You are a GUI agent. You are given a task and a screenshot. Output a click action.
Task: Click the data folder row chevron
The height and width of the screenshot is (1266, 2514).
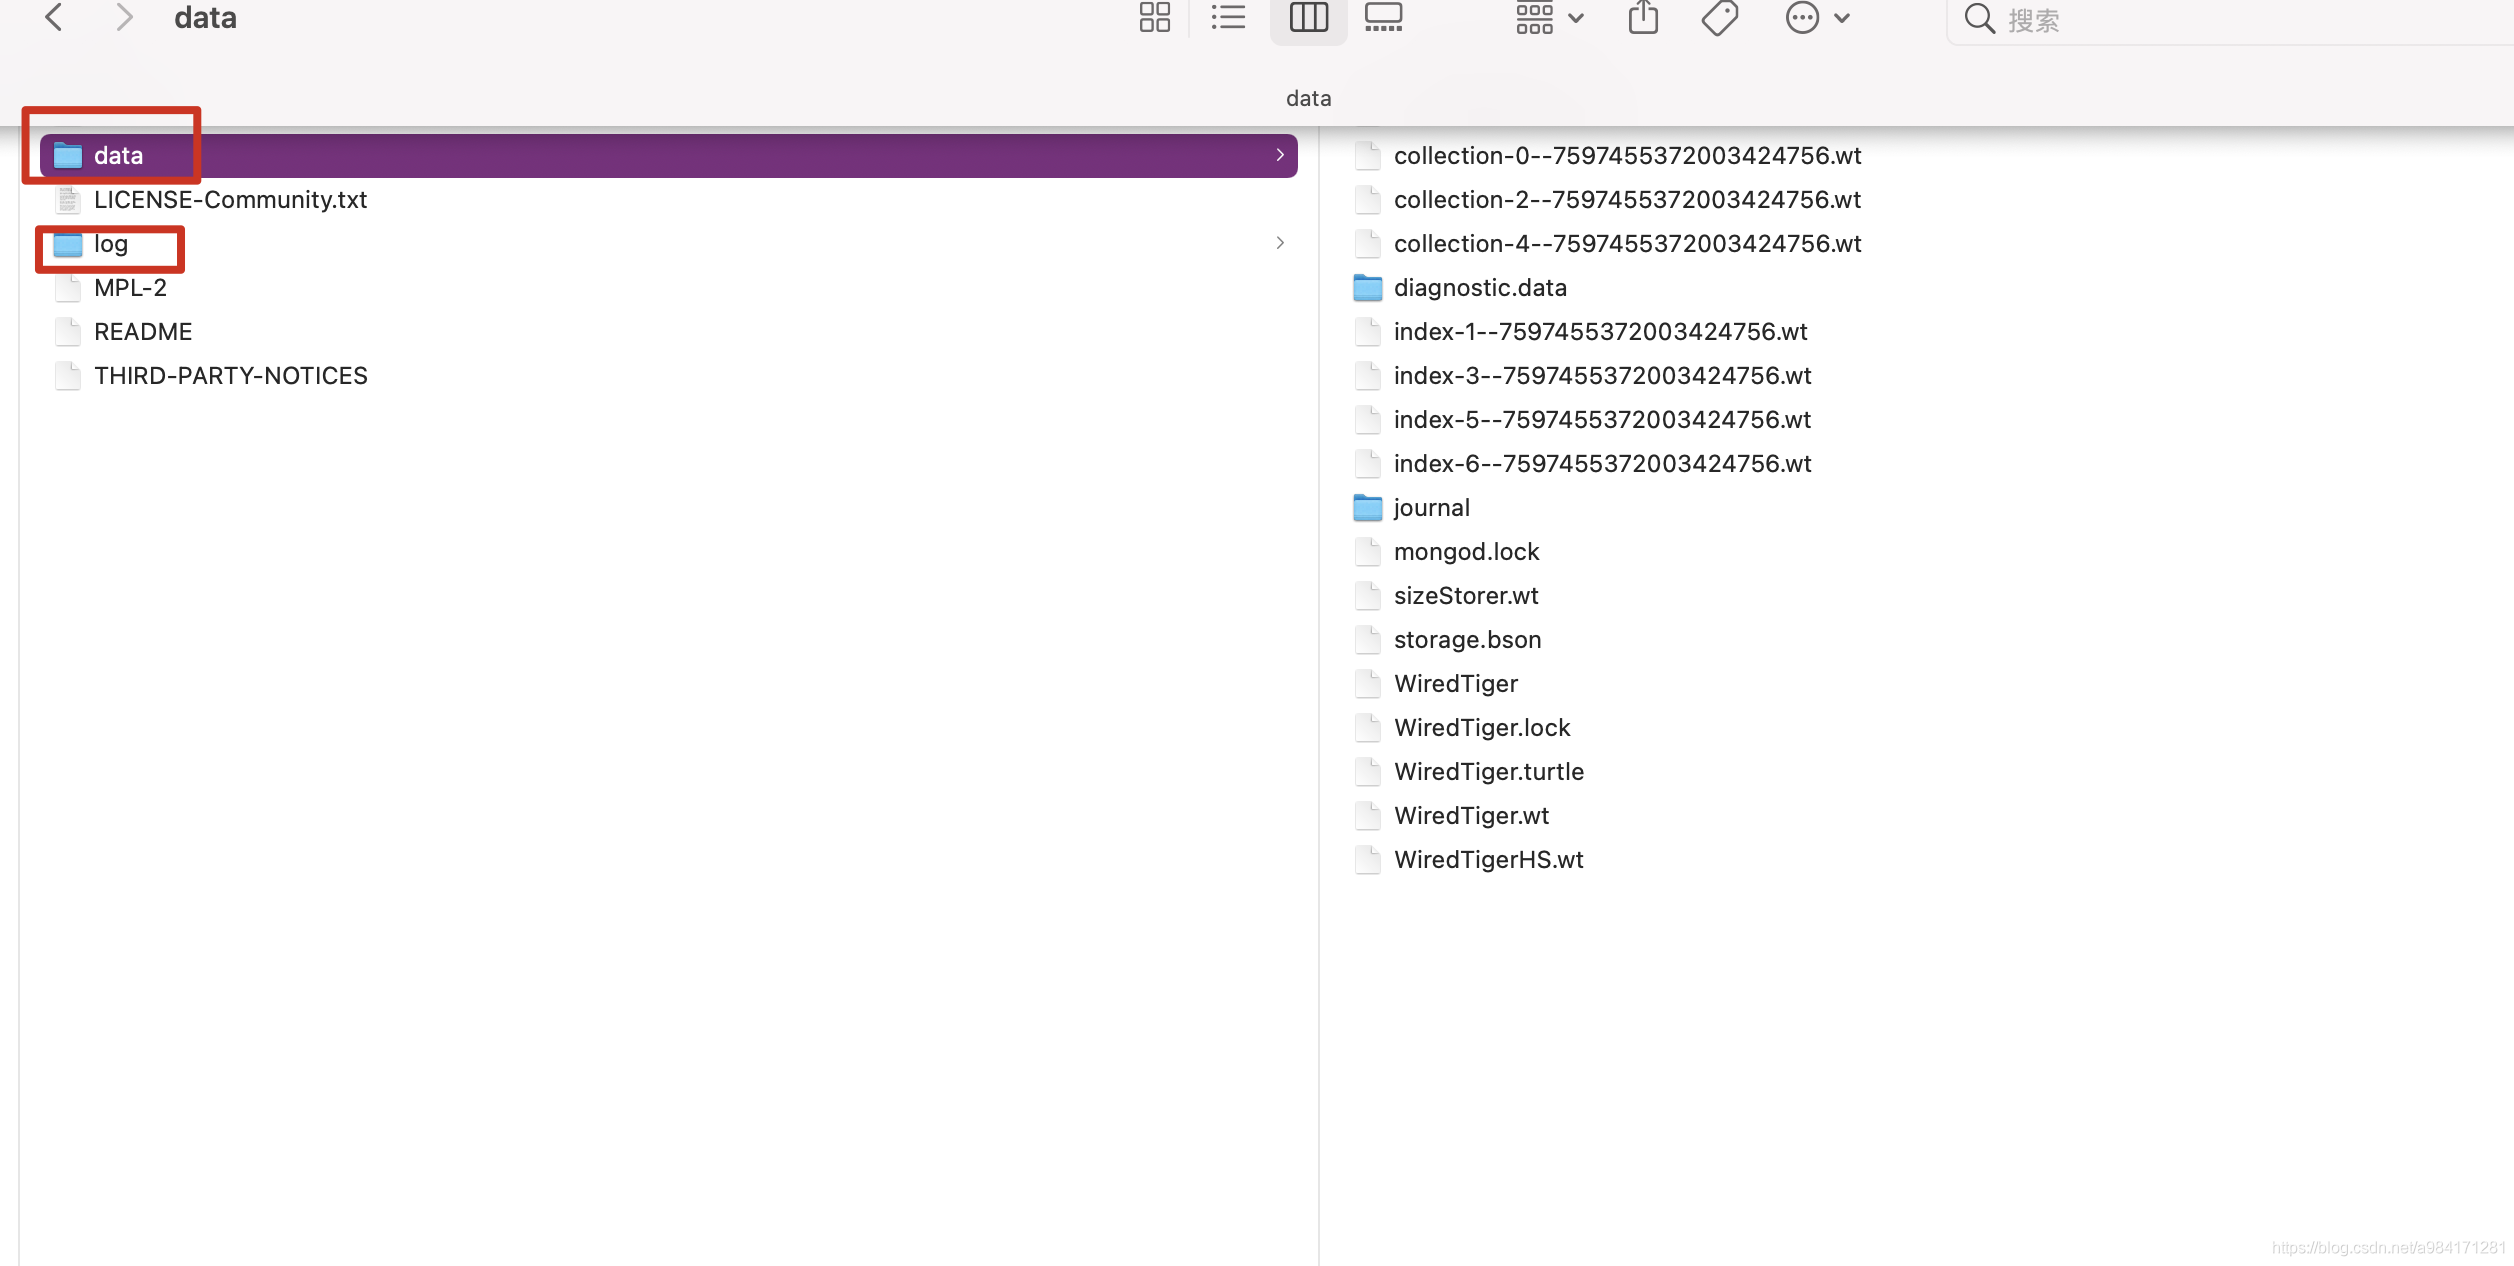1280,155
